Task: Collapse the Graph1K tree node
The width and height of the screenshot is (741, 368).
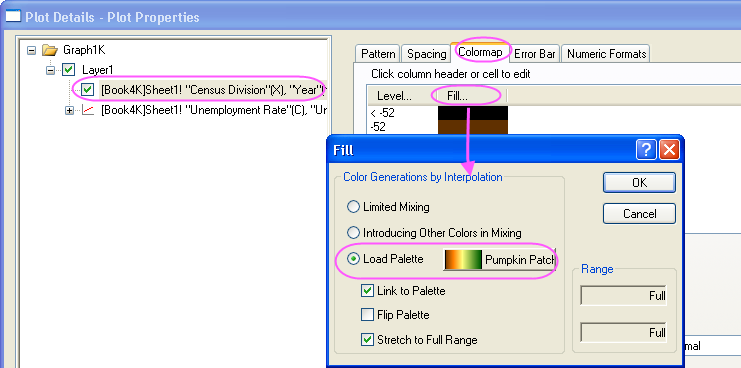Action: 32,50
